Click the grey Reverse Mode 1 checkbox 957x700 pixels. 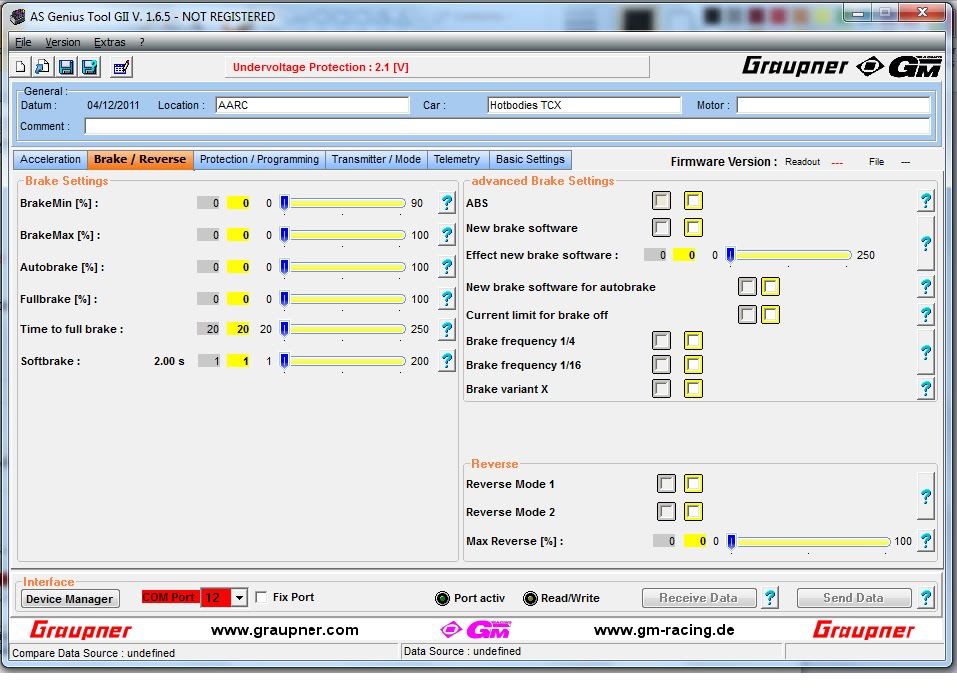point(666,483)
